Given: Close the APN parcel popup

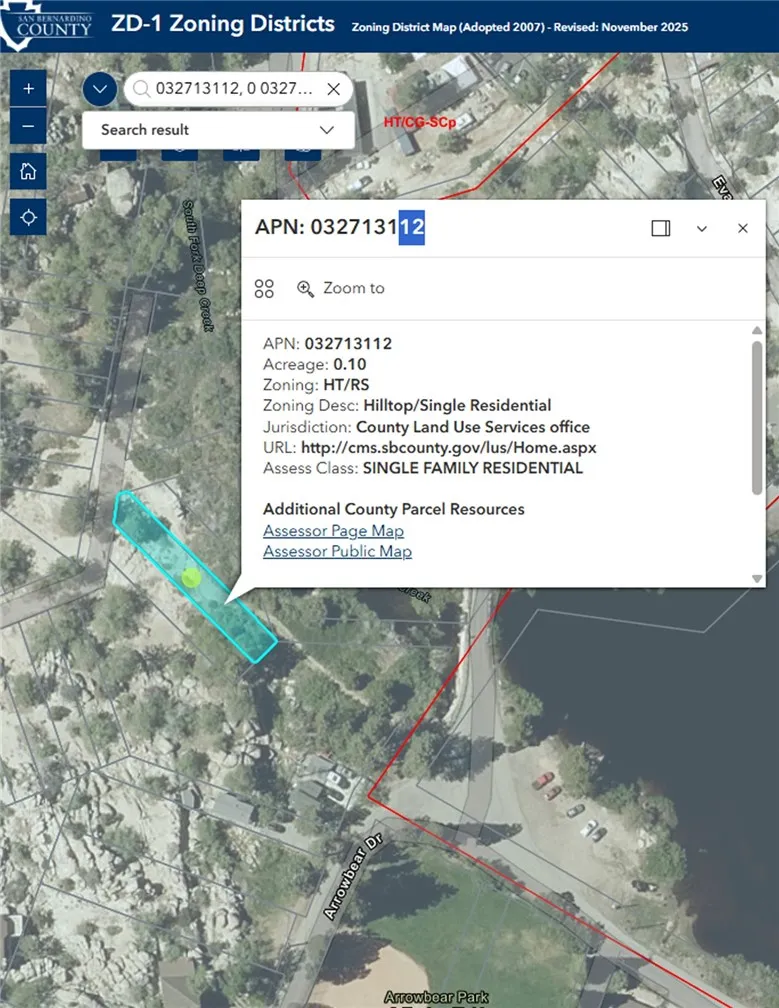Looking at the screenshot, I should 742,228.
